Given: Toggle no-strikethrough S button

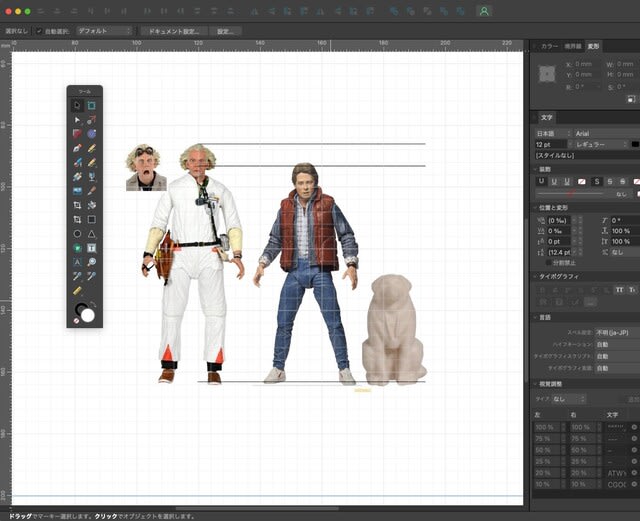Looking at the screenshot, I should [x=597, y=181].
